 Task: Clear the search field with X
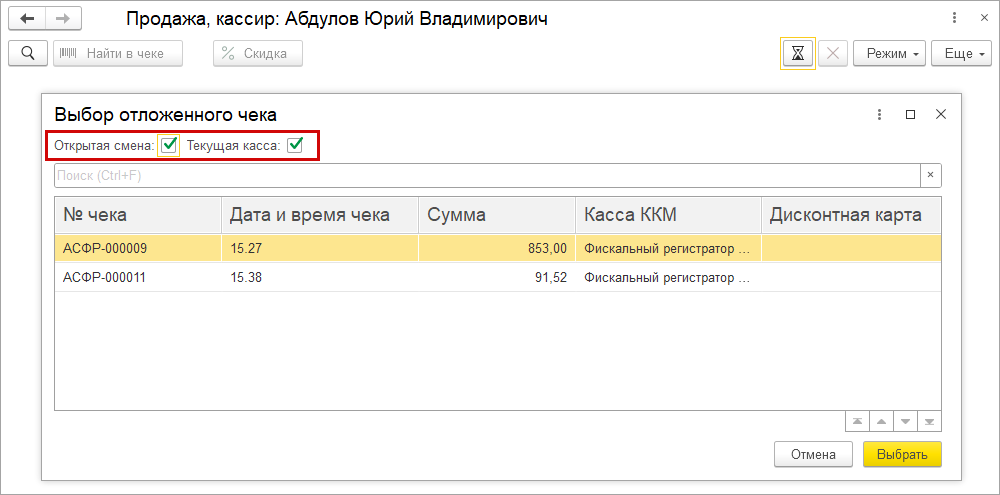pyautogui.click(x=930, y=175)
